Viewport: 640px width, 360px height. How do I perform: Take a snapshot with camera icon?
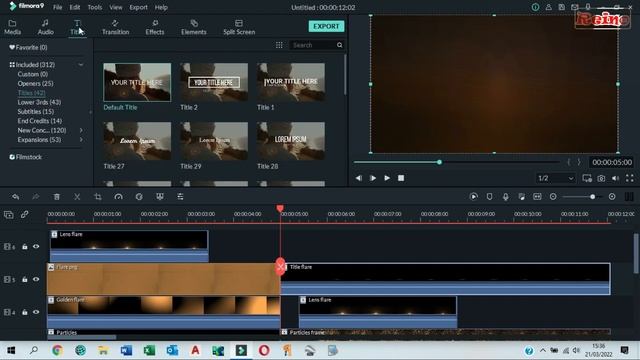[601, 178]
